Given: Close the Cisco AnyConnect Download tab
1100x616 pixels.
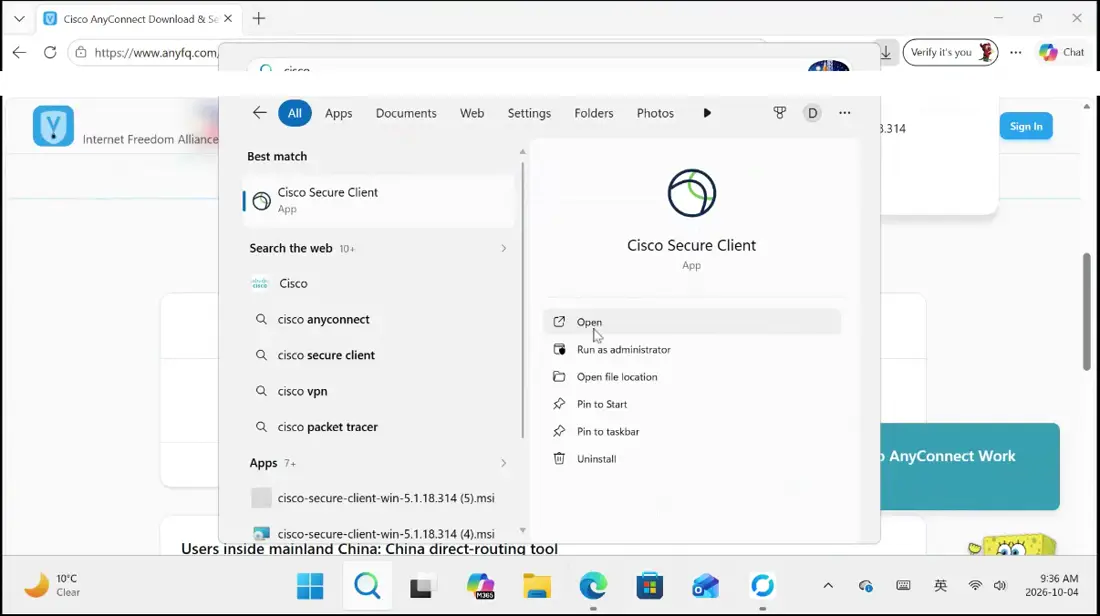Looking at the screenshot, I should coord(228,19).
